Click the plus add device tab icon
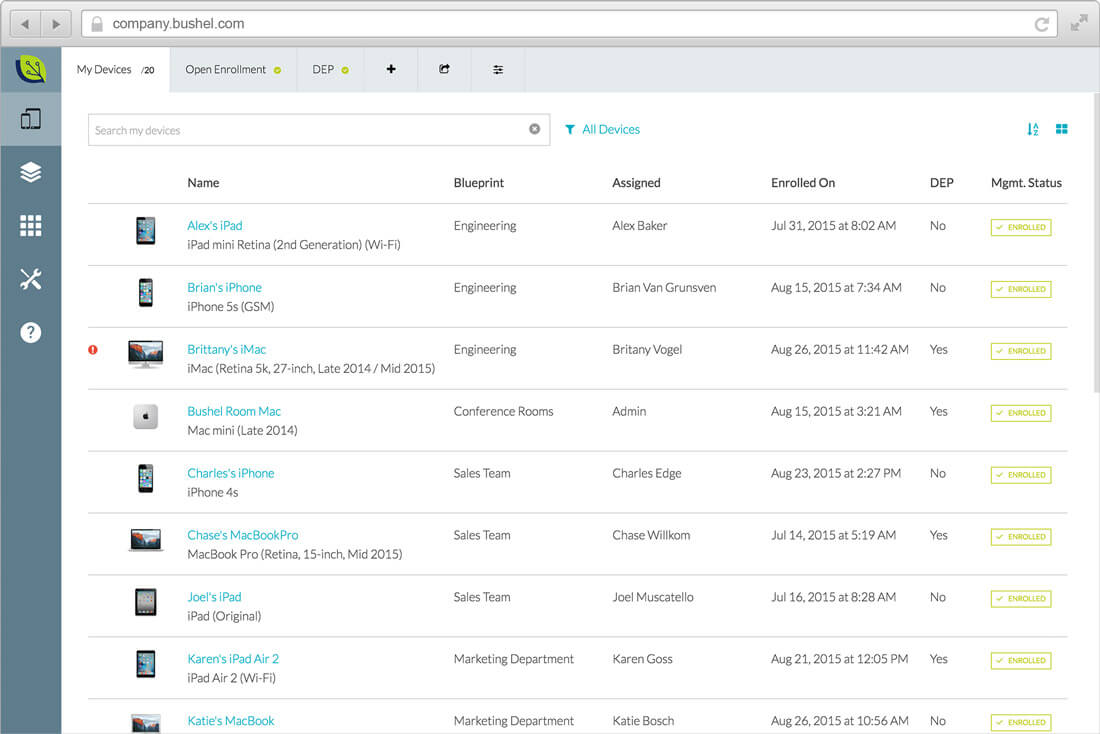1100x734 pixels. [391, 69]
